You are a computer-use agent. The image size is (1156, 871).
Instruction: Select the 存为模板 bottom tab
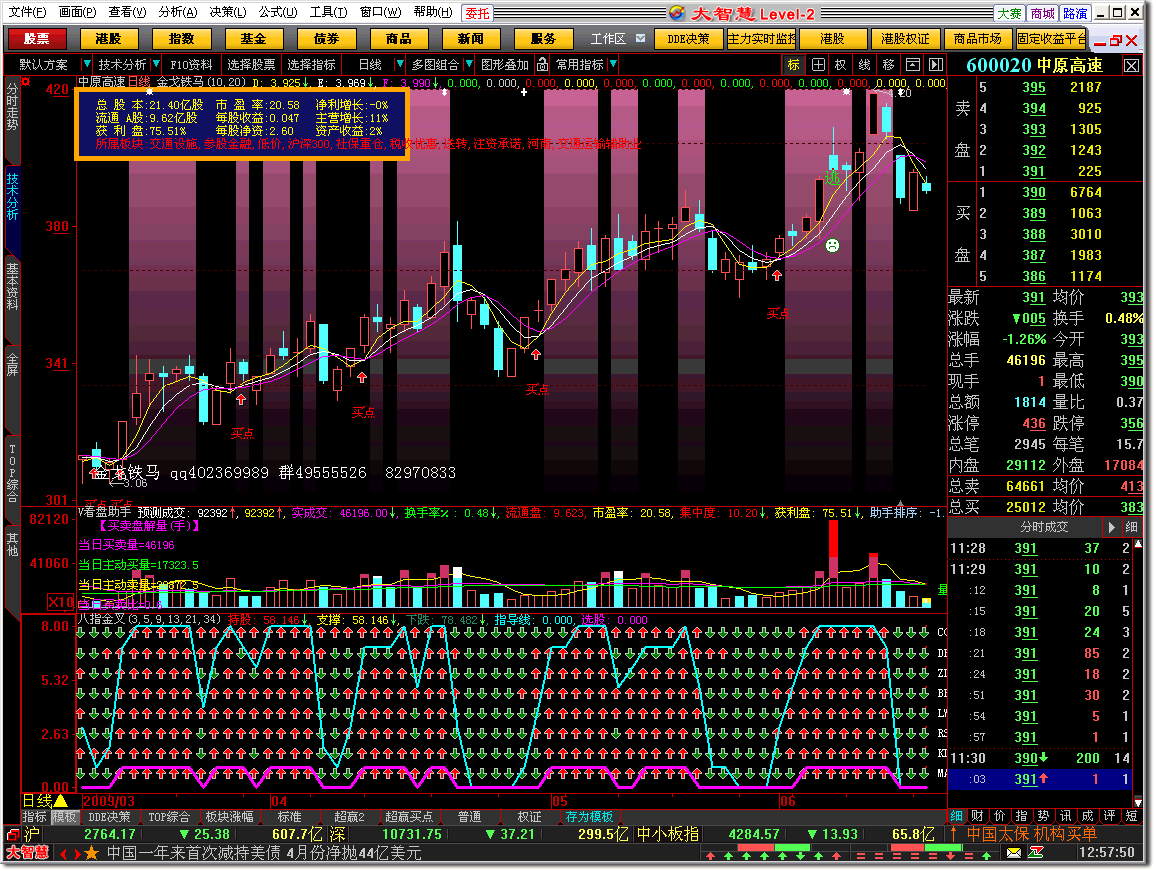pos(588,817)
